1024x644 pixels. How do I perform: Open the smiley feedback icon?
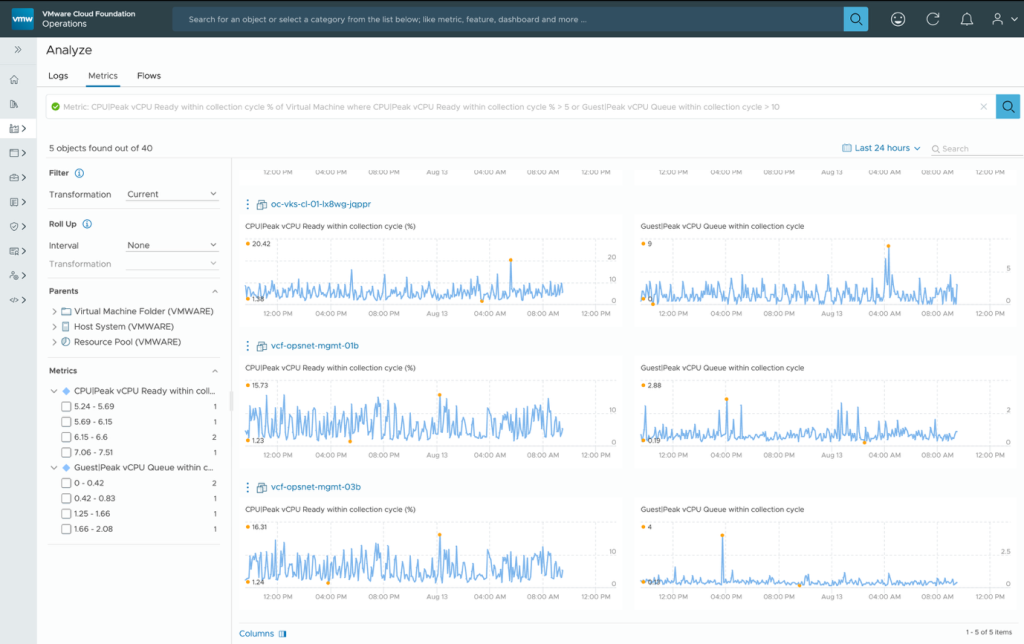[899, 19]
